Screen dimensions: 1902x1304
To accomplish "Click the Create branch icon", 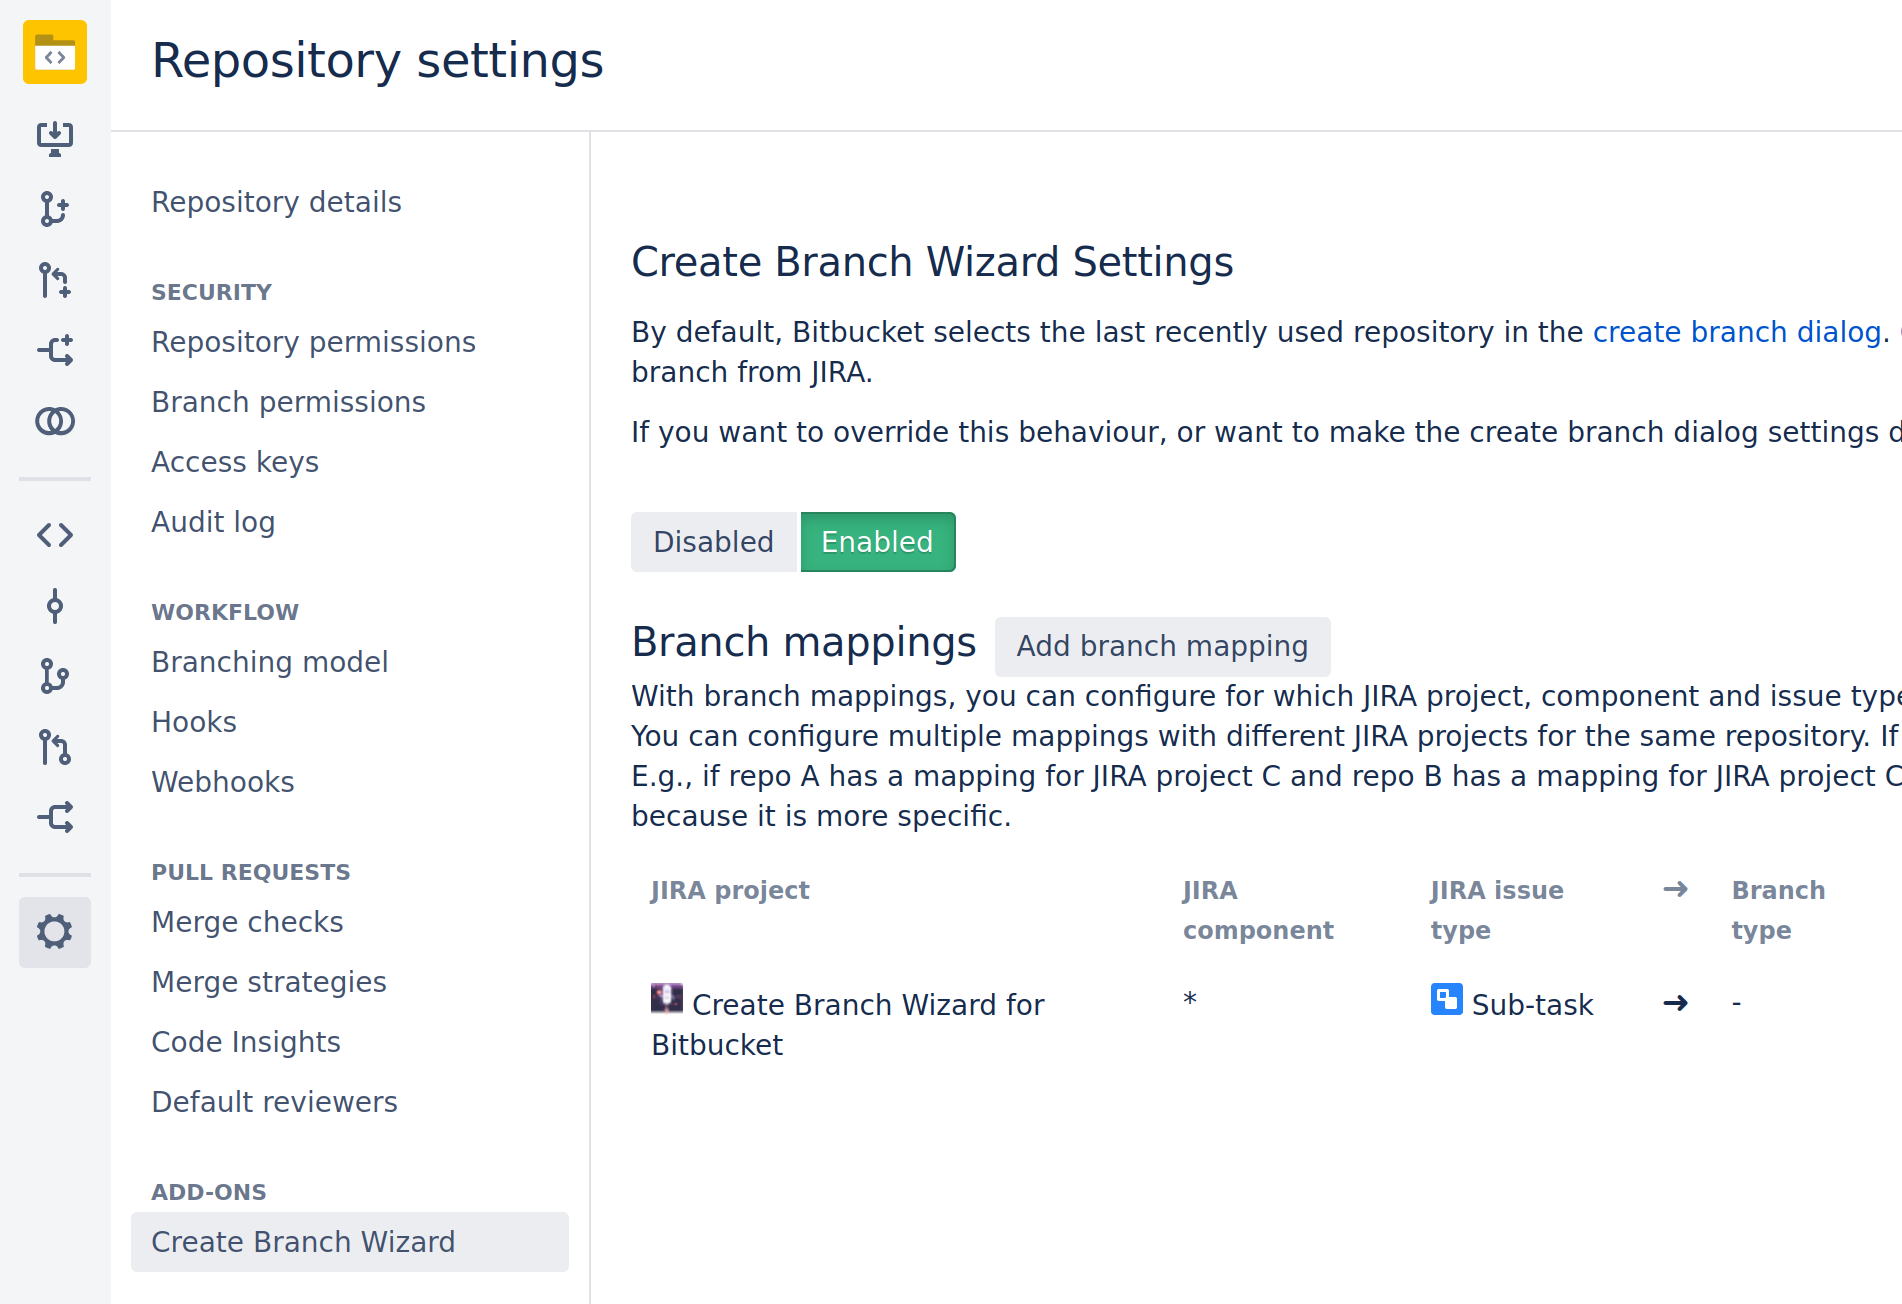I will [x=55, y=209].
